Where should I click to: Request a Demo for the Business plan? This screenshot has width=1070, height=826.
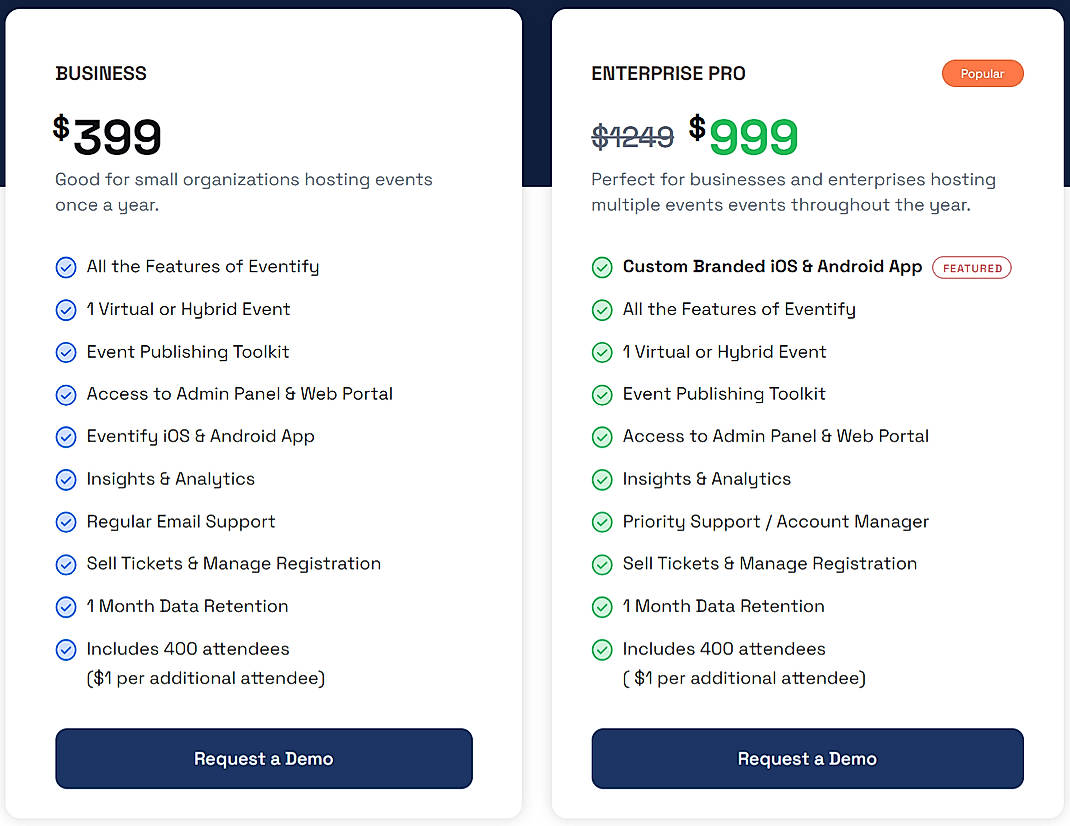263,758
